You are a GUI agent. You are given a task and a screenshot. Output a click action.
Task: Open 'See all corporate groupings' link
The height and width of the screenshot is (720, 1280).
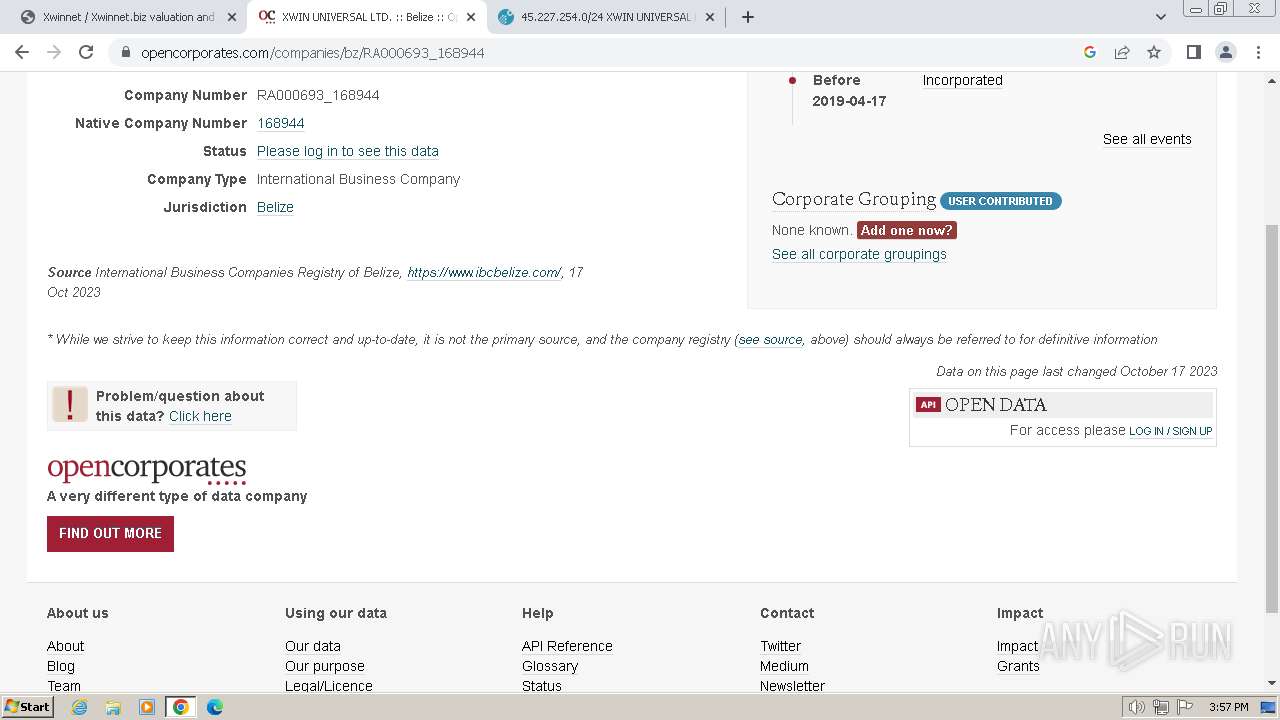tap(859, 254)
